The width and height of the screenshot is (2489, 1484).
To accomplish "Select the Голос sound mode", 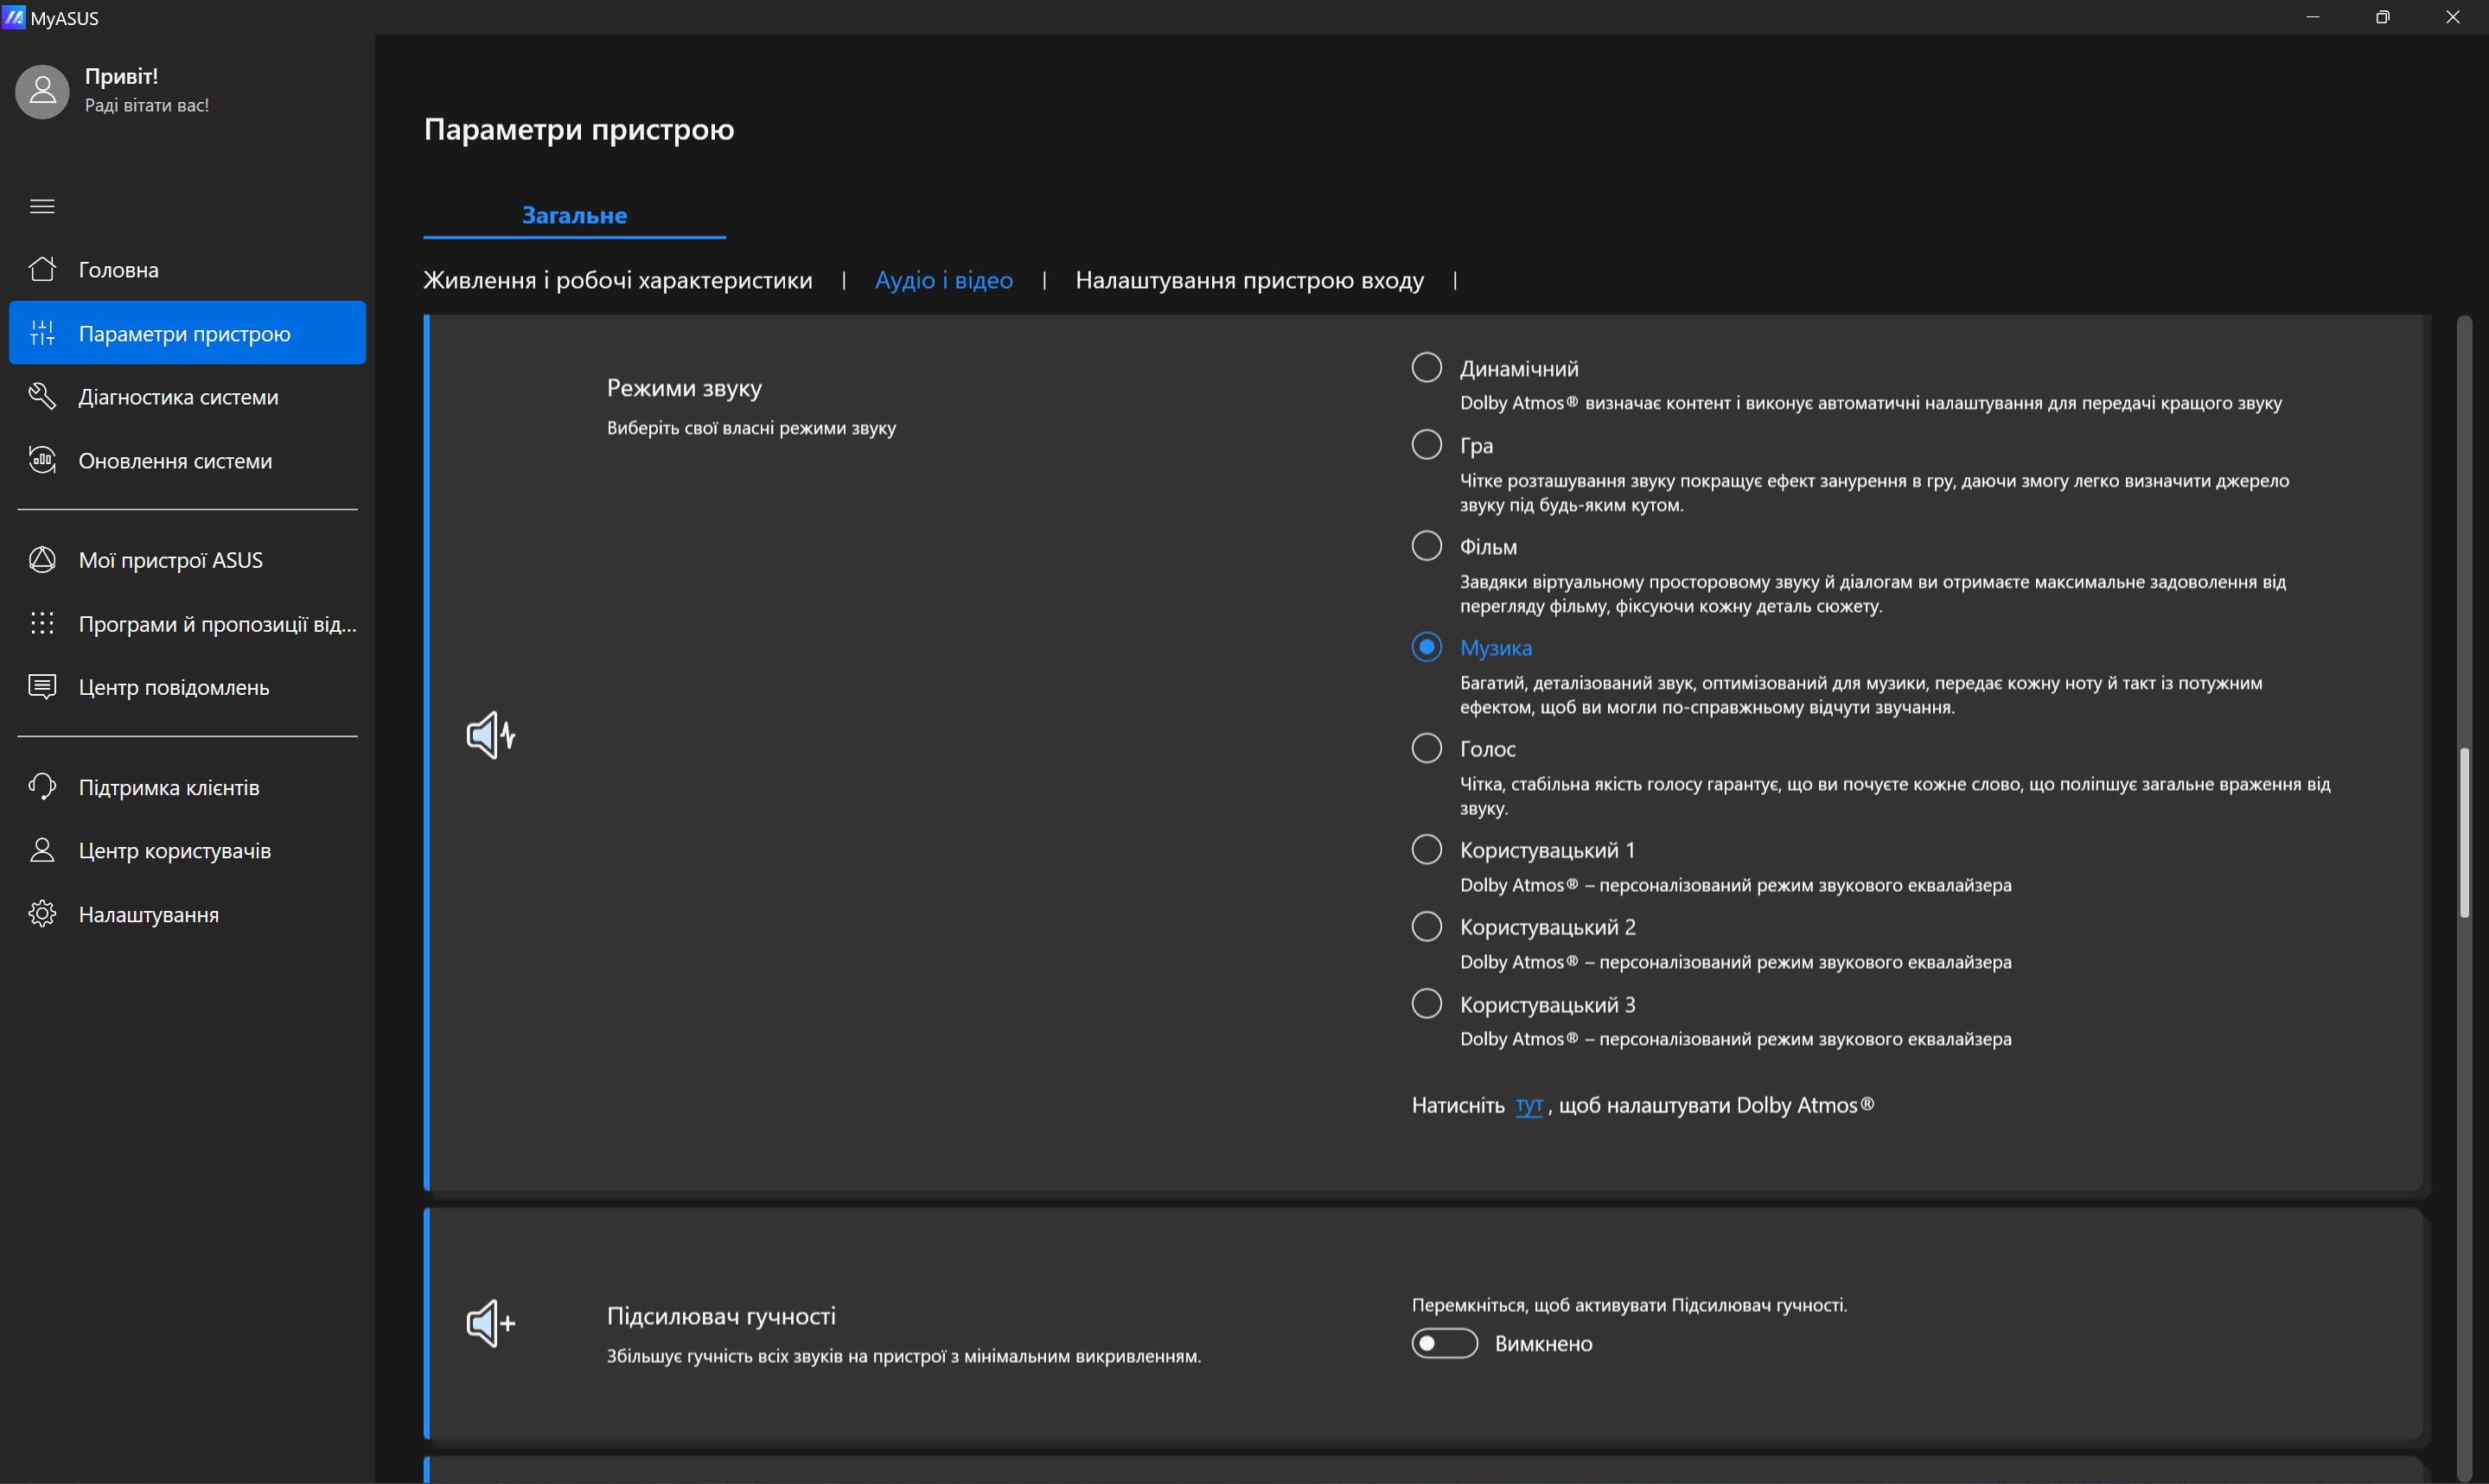I will pos(1426,748).
